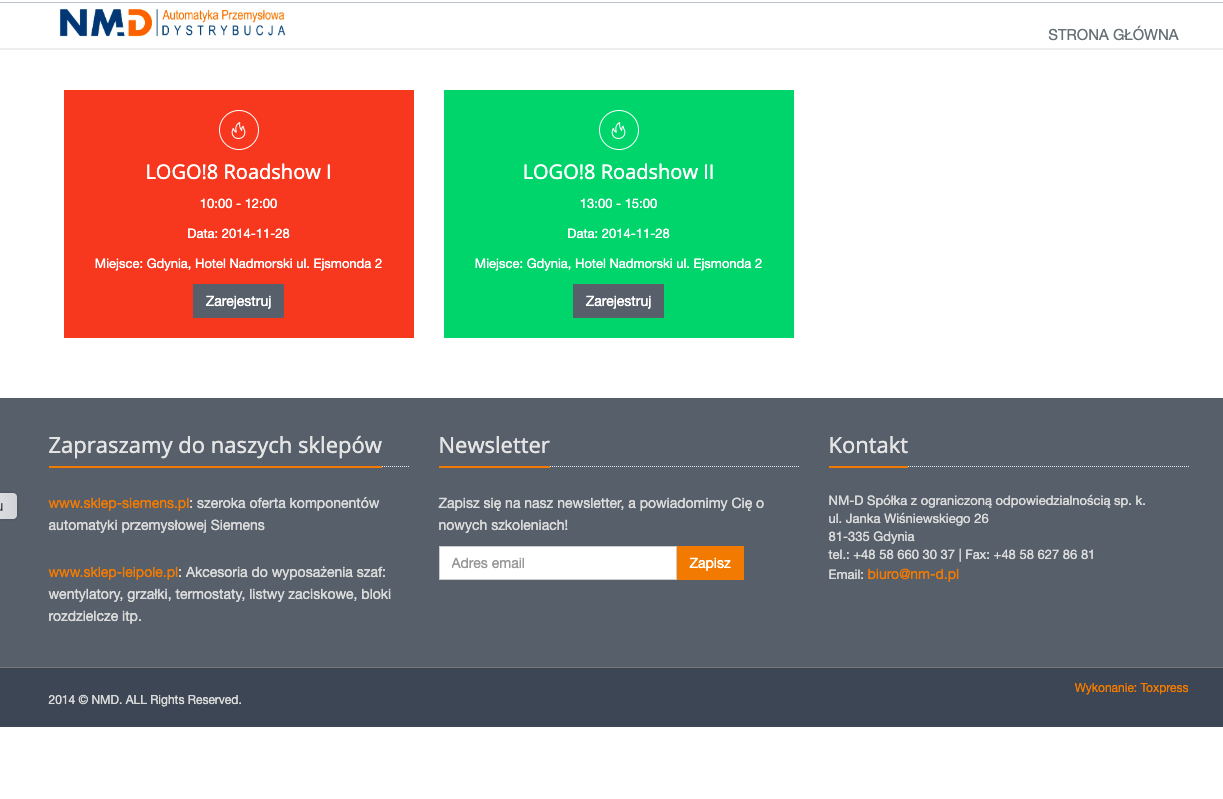
Task: Click the Zapraszamy do naszych sklepów heading
Action: 215,445
